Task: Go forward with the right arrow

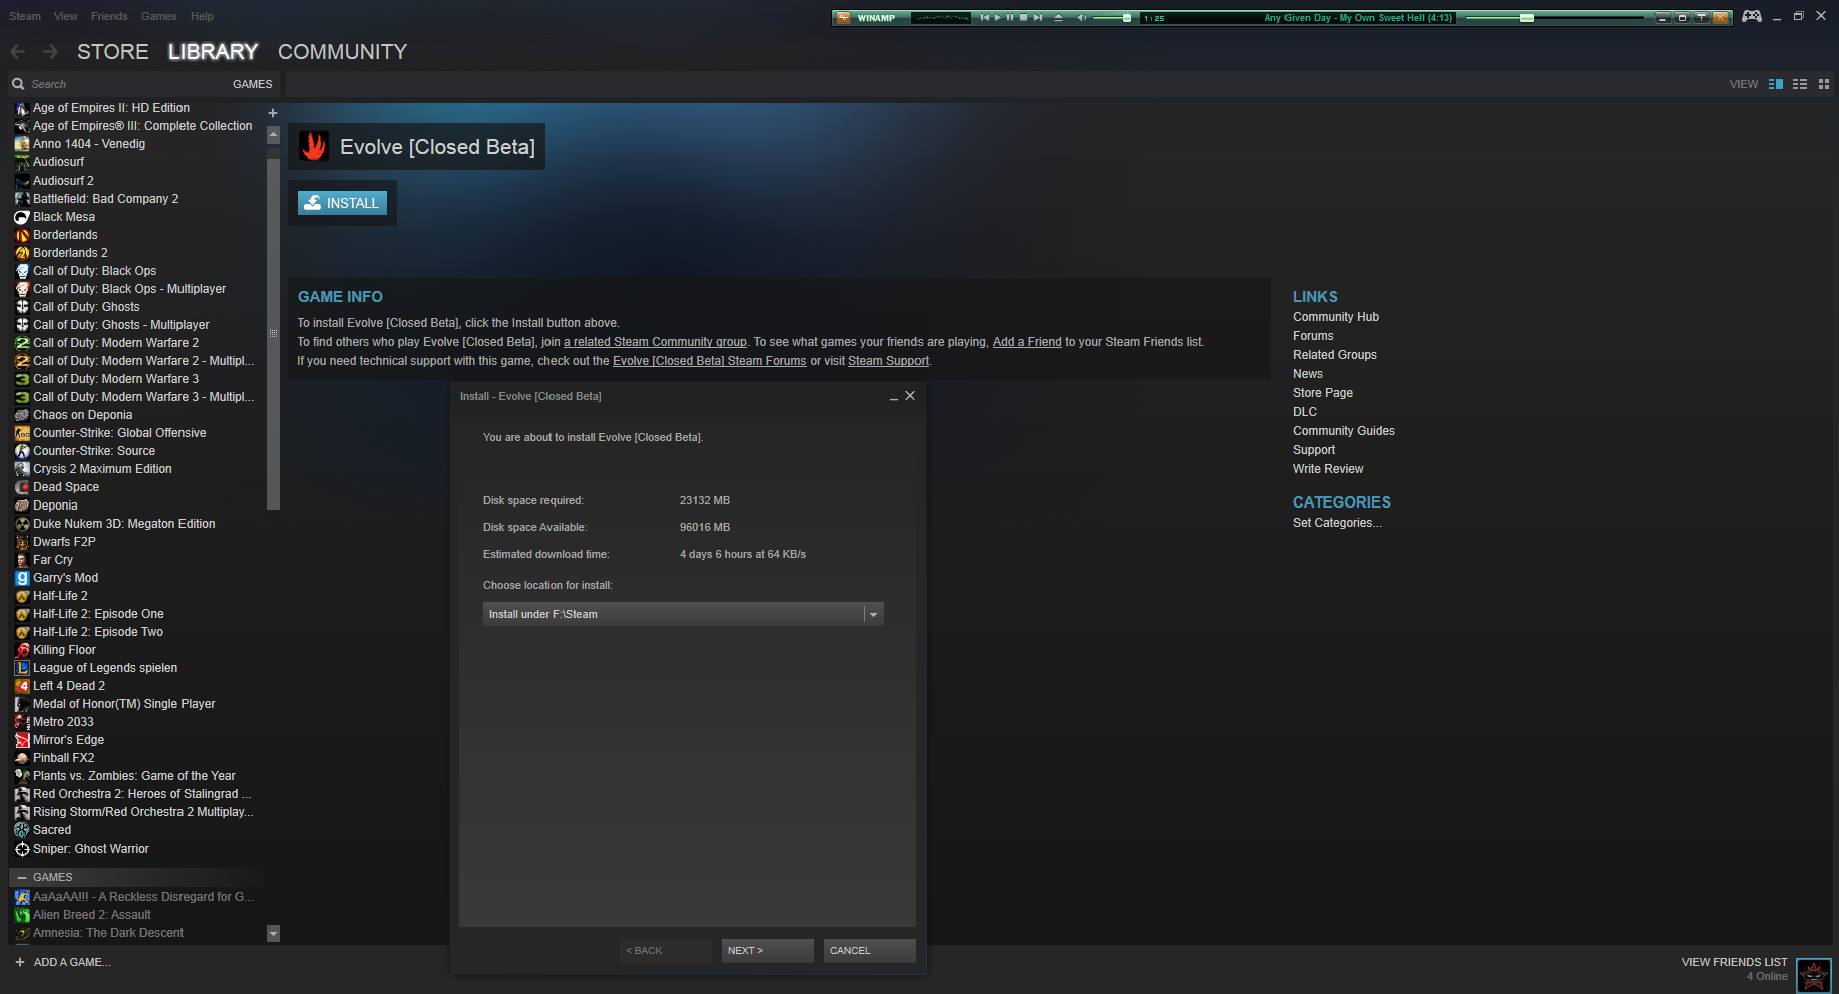Action: click(x=51, y=51)
